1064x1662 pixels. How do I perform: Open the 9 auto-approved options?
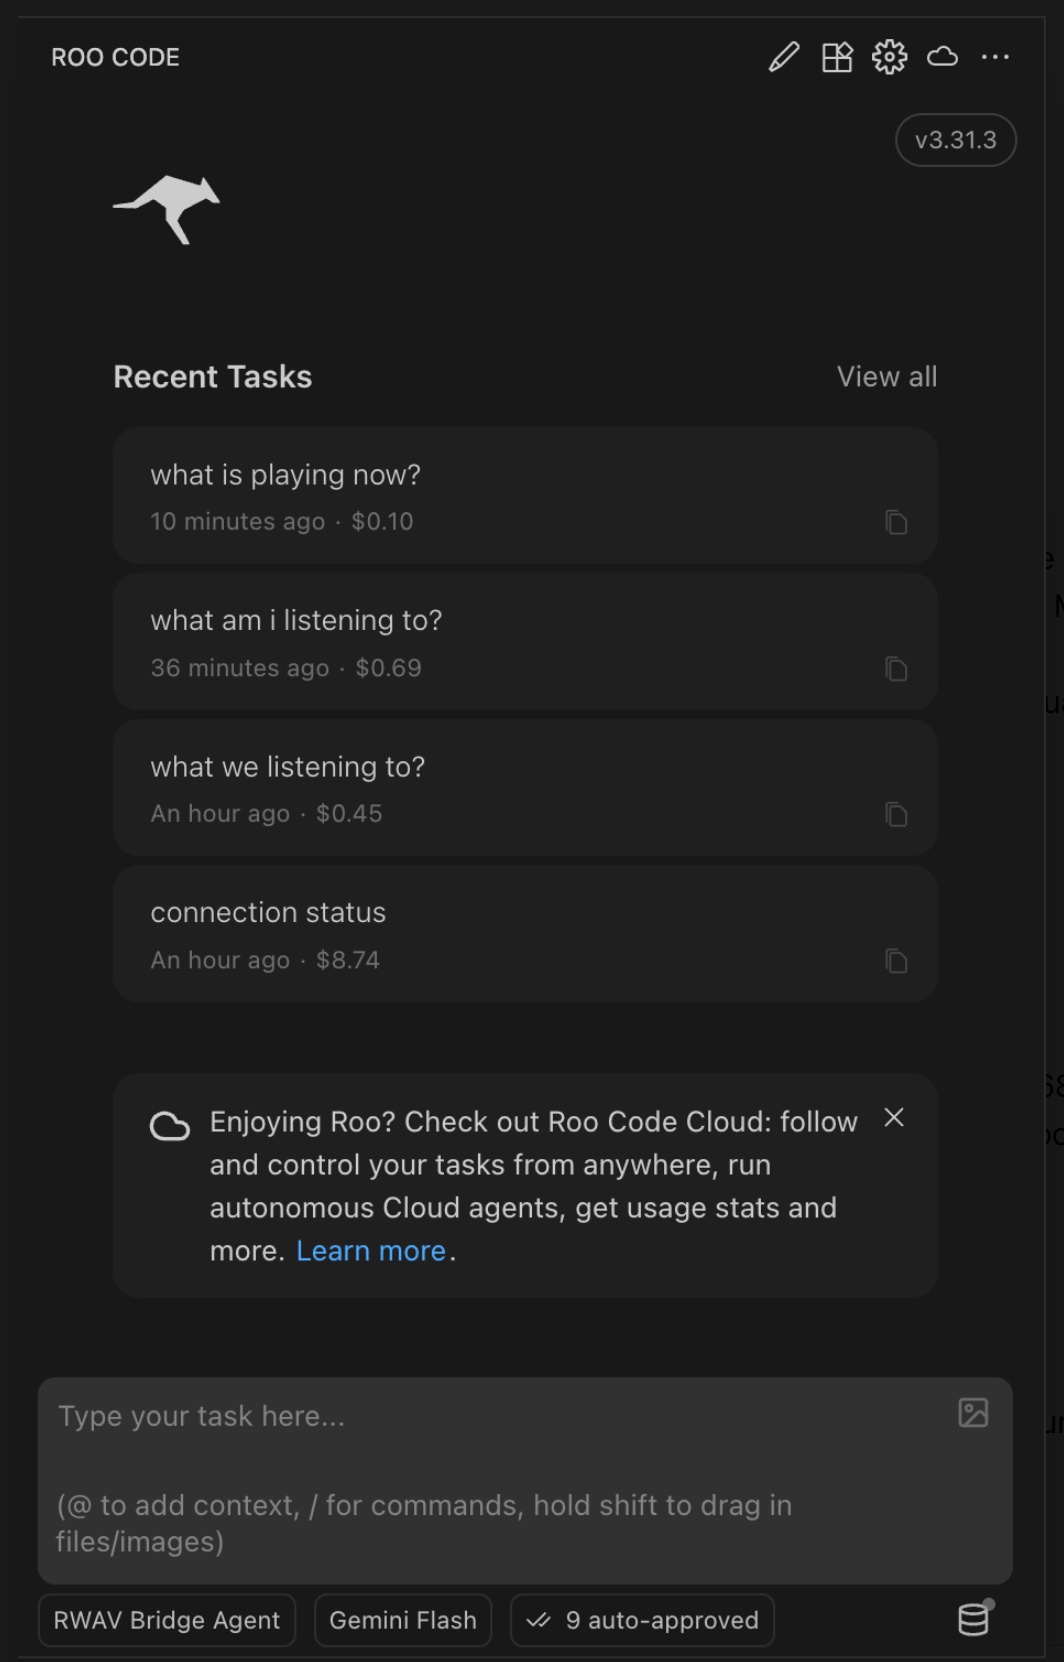tap(641, 1620)
